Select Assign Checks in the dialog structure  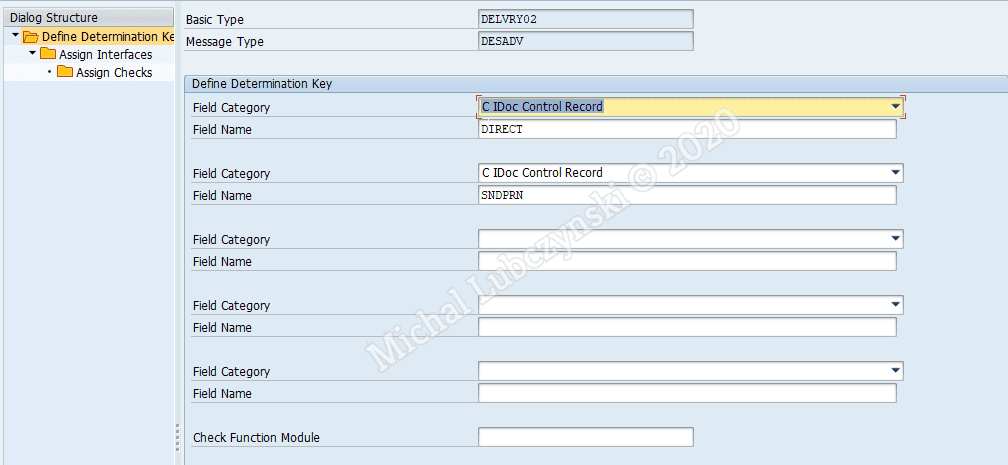pos(114,73)
